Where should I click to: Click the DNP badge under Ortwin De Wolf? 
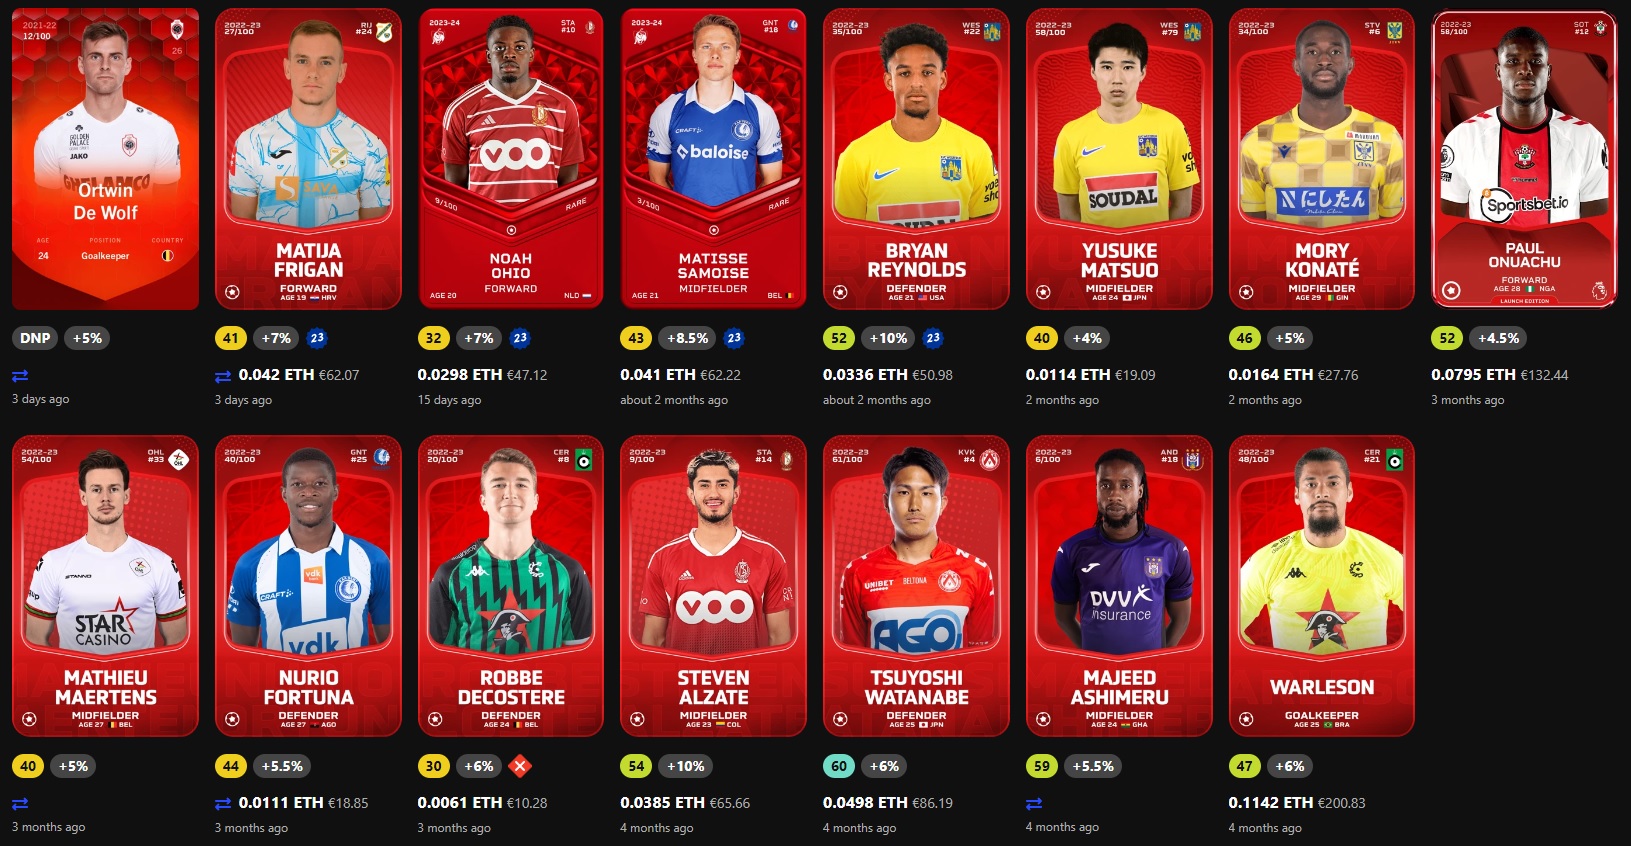(x=35, y=338)
